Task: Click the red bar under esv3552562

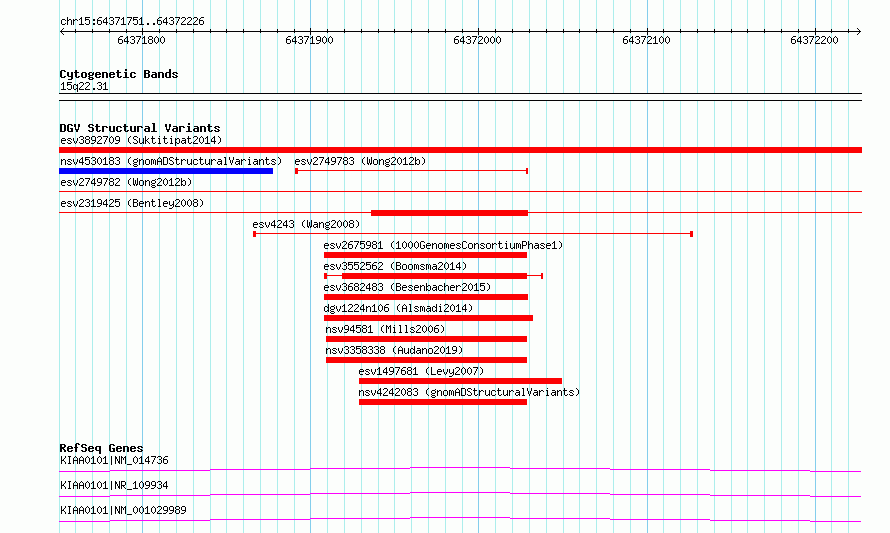Action: (x=434, y=276)
